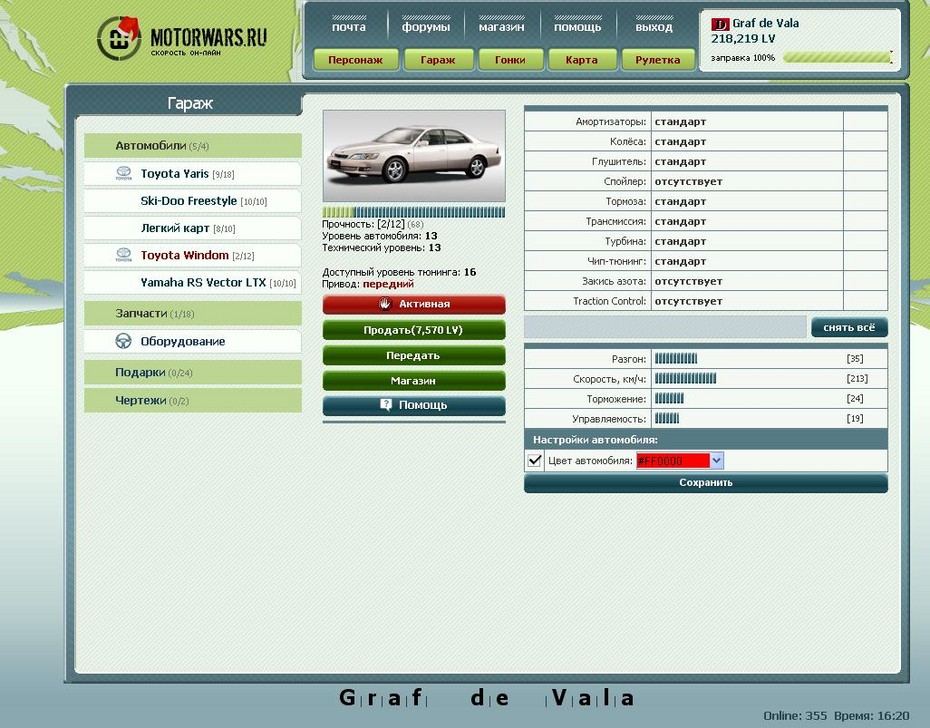Select Toyota Windom in car list
930x728 pixels.
pos(193,256)
